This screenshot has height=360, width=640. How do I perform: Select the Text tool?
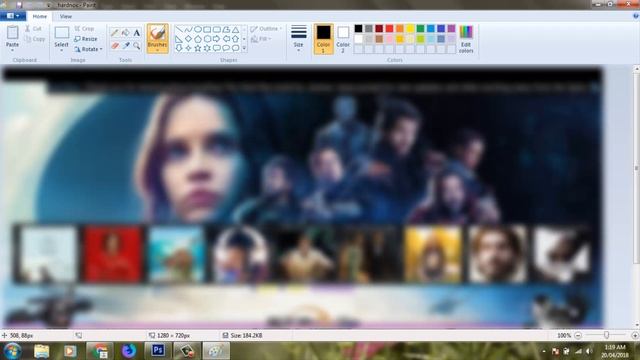point(137,32)
